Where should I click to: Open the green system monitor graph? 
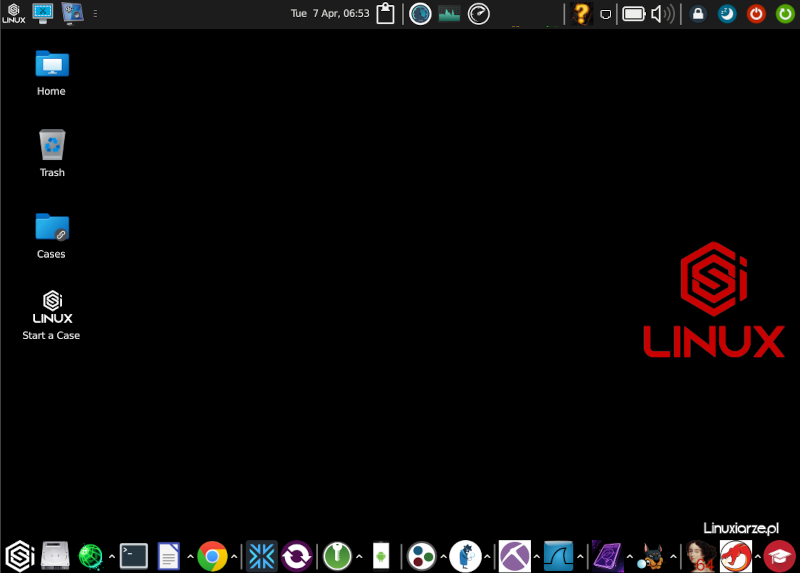(449, 14)
